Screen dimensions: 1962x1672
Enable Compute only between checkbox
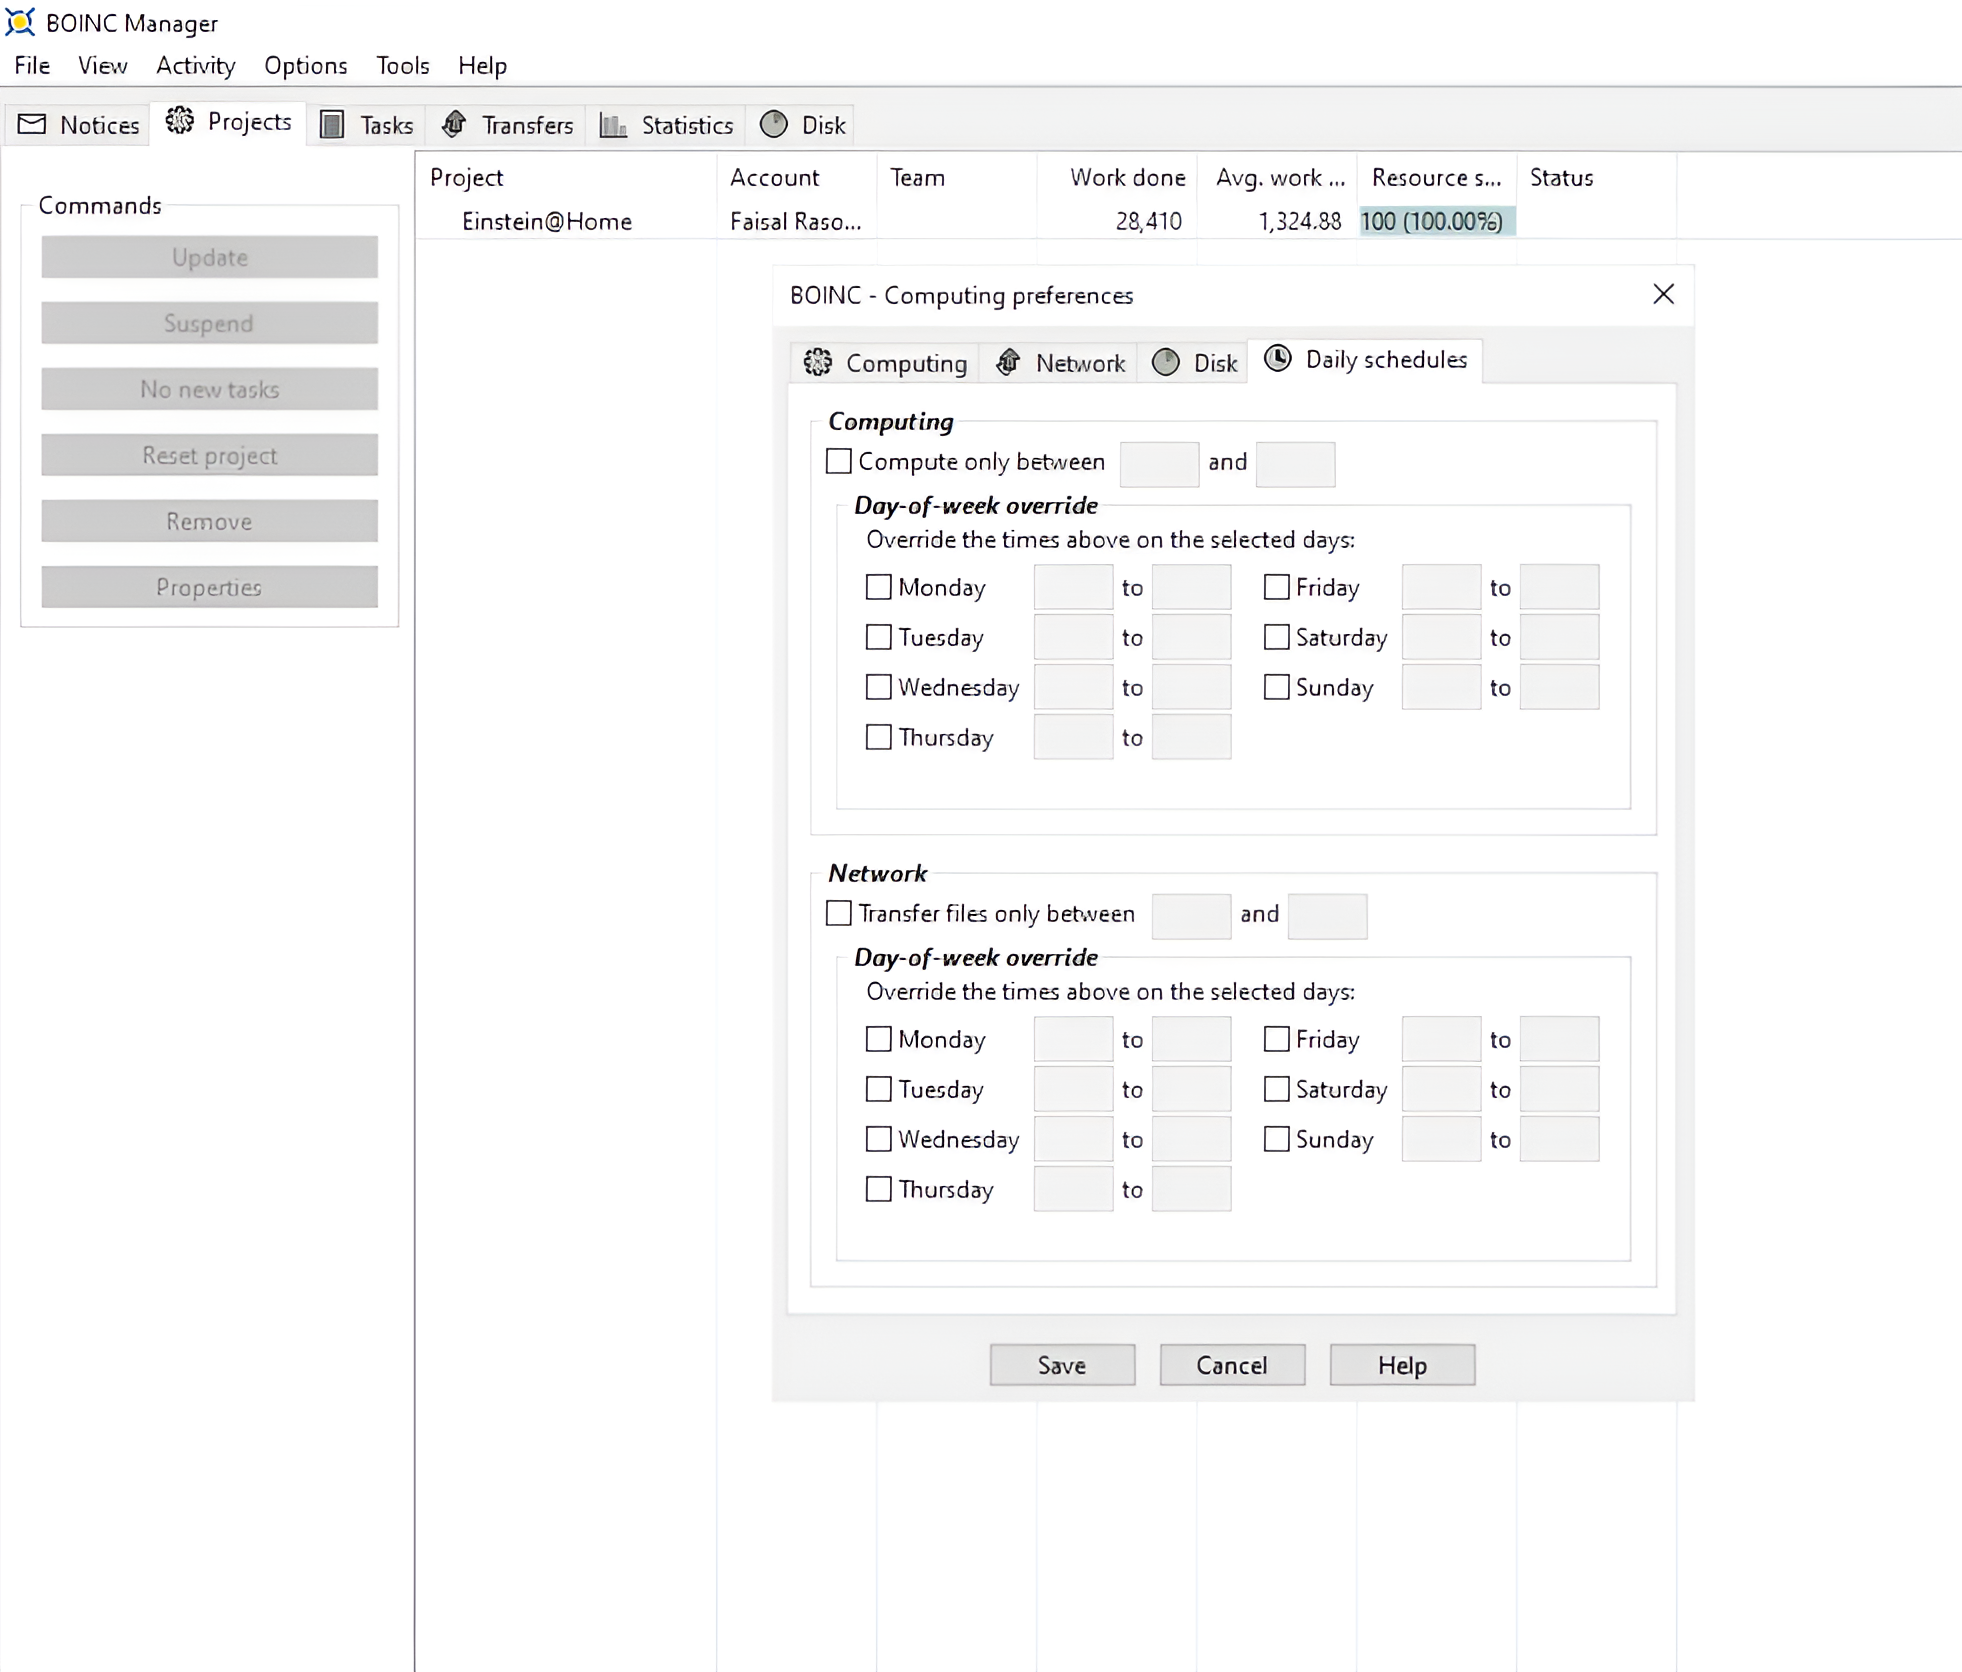coord(839,461)
